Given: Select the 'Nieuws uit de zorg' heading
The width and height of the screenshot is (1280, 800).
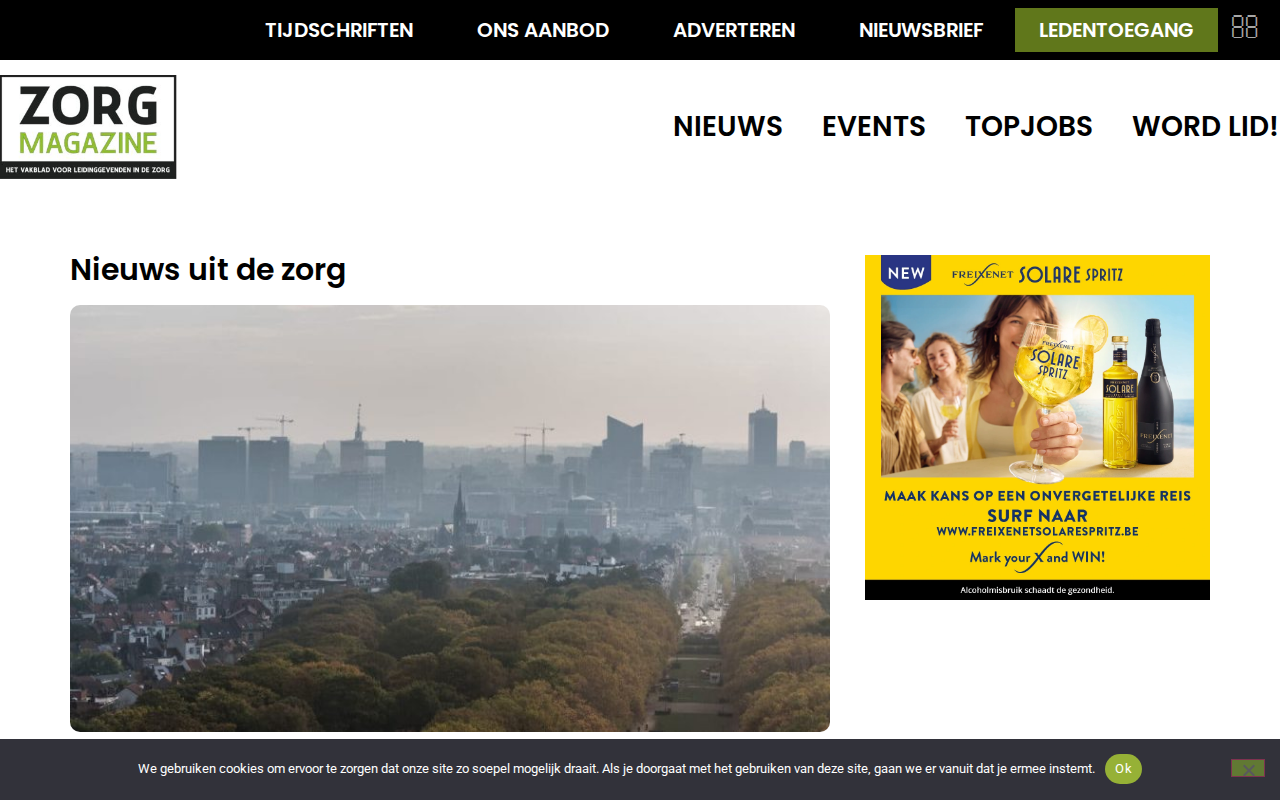Looking at the screenshot, I should [x=208, y=270].
